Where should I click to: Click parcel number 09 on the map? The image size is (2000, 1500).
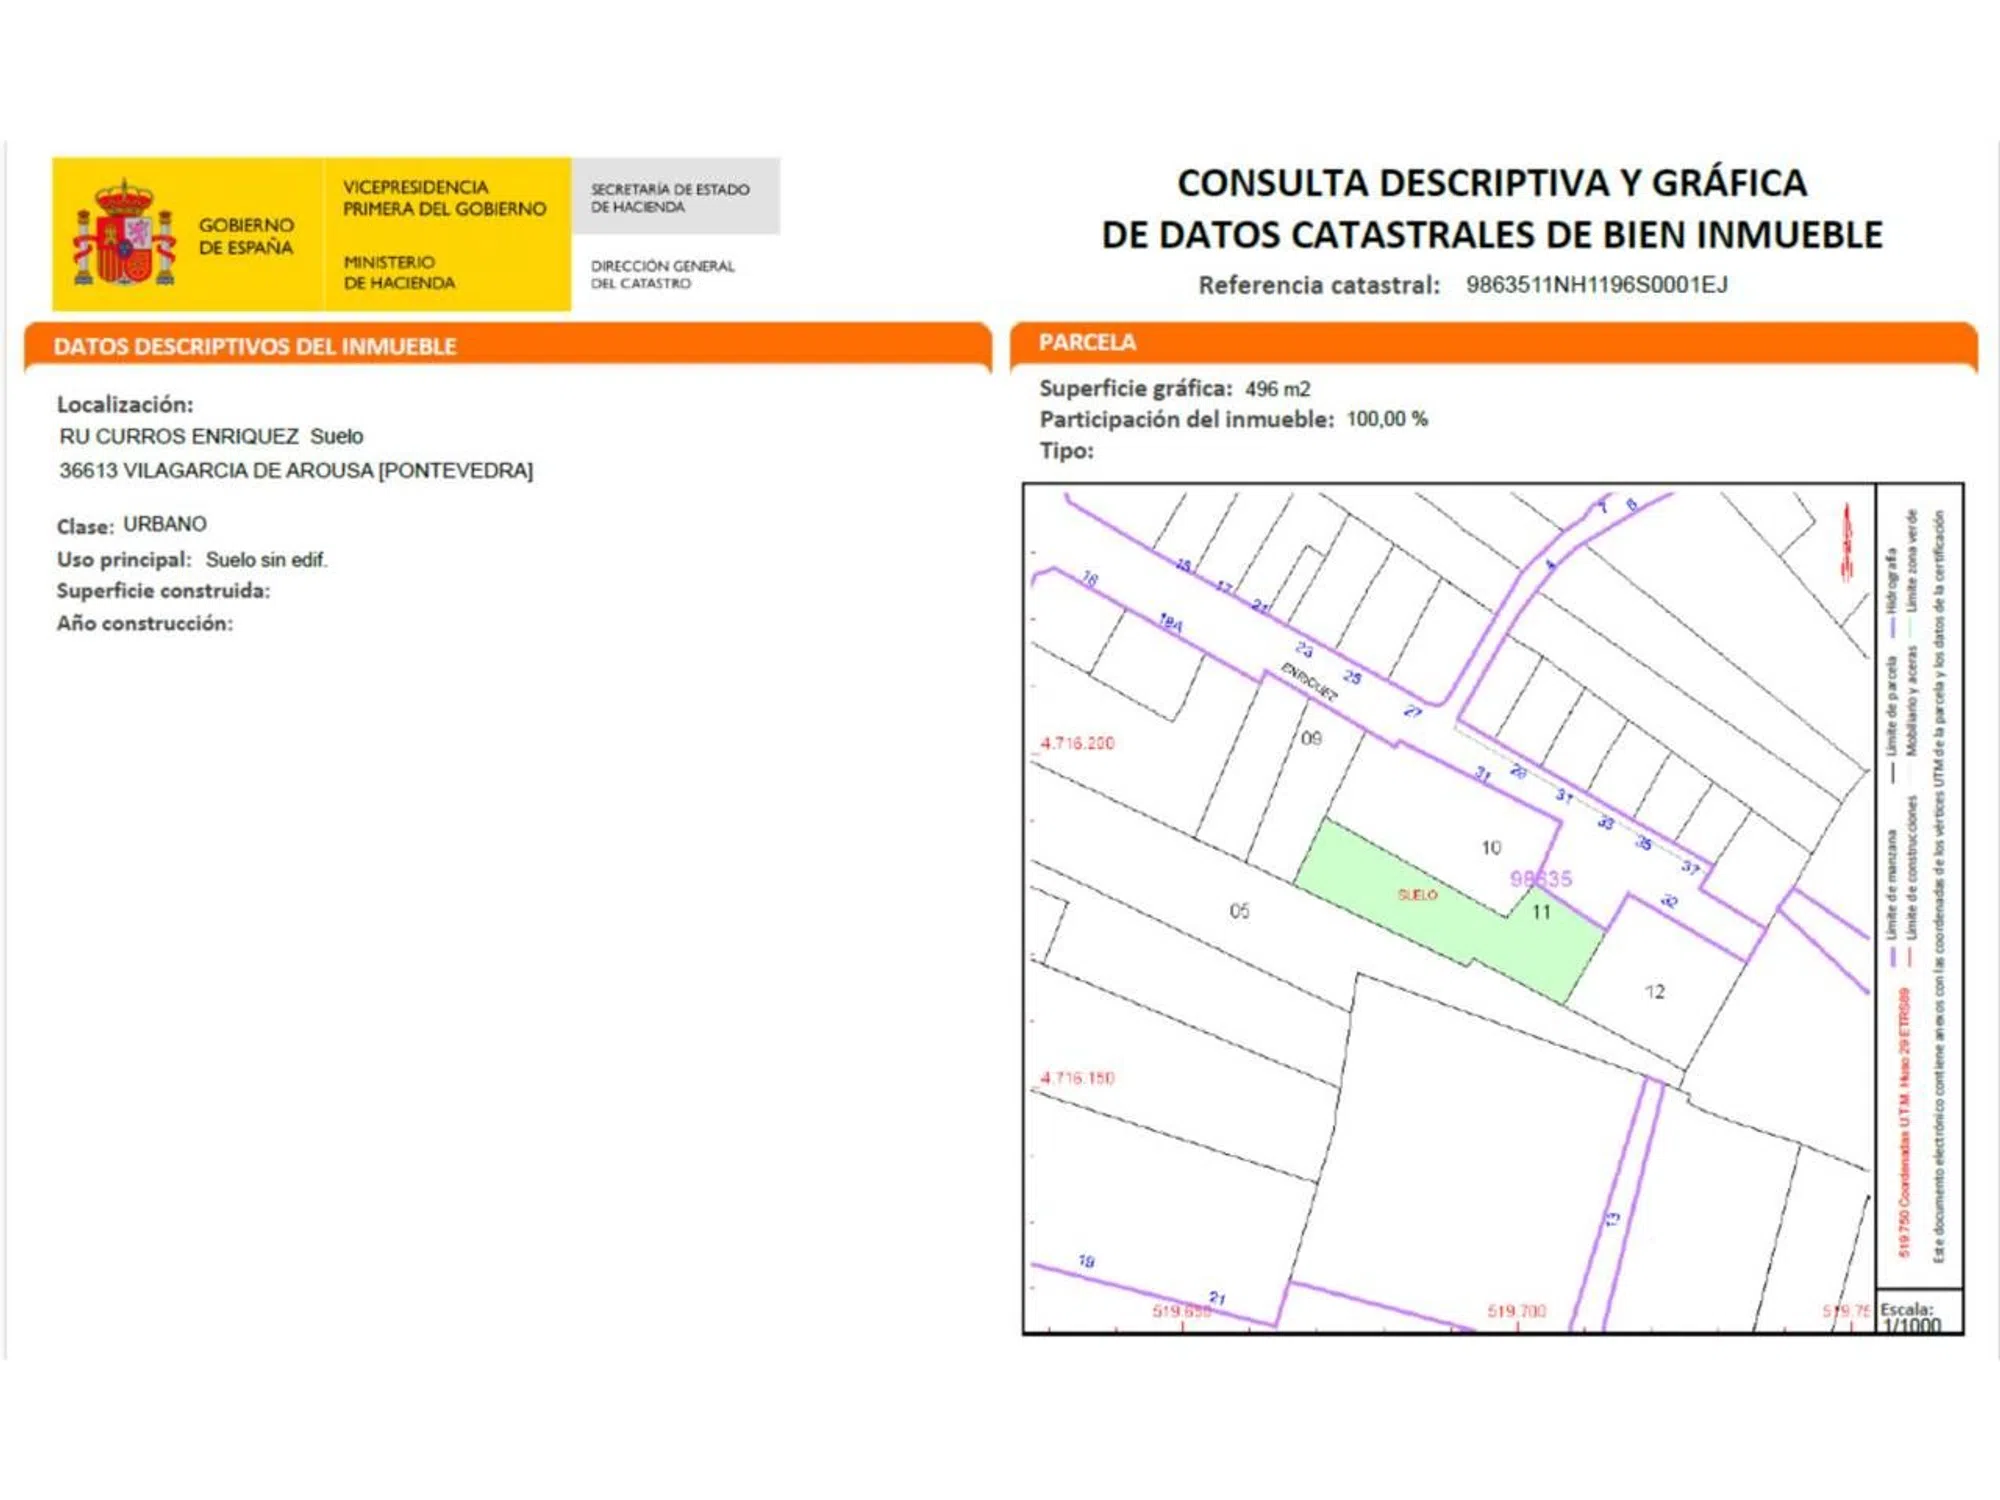pyautogui.click(x=1311, y=739)
